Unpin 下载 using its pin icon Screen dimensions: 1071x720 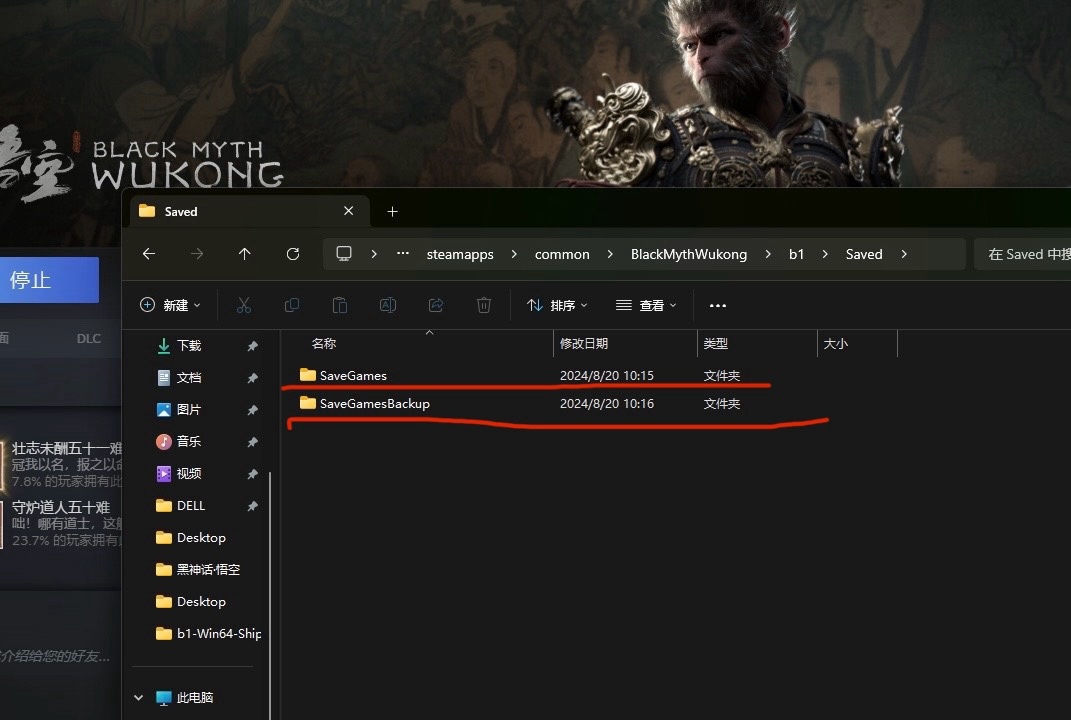[x=252, y=346]
